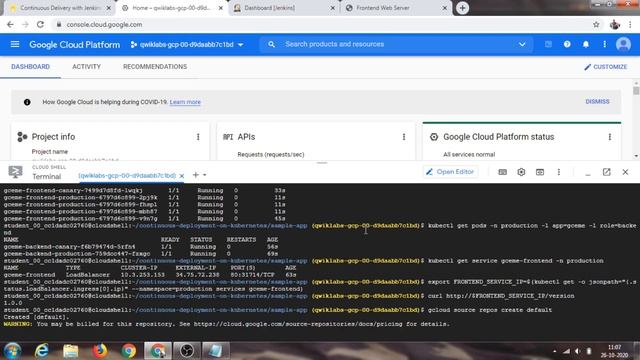The height and width of the screenshot is (360, 640).
Task: Switch to Frontend Web Server browser tab
Action: (x=396, y=8)
